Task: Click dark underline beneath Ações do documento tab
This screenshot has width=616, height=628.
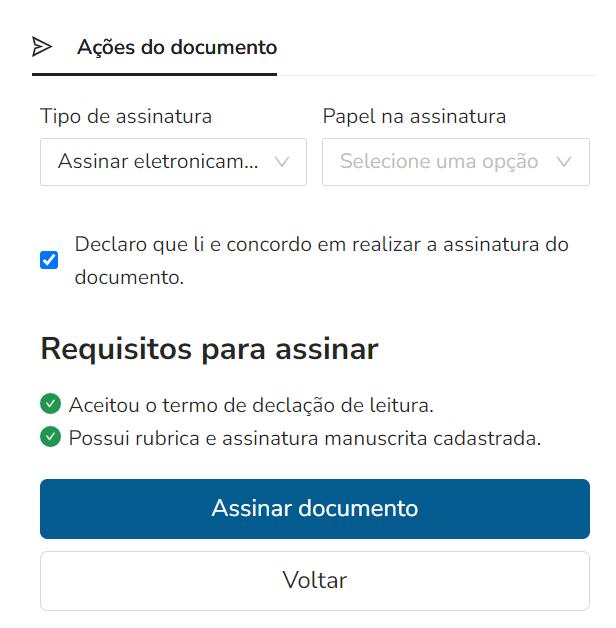Action: pyautogui.click(x=155, y=74)
